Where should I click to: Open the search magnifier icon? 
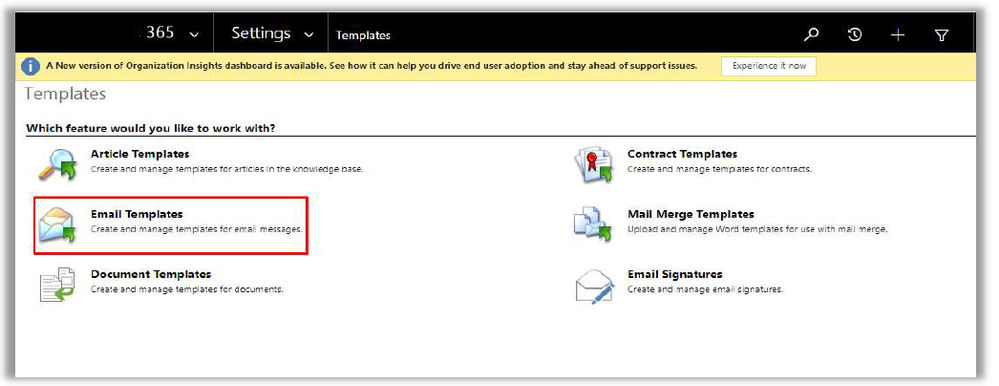pyautogui.click(x=811, y=35)
